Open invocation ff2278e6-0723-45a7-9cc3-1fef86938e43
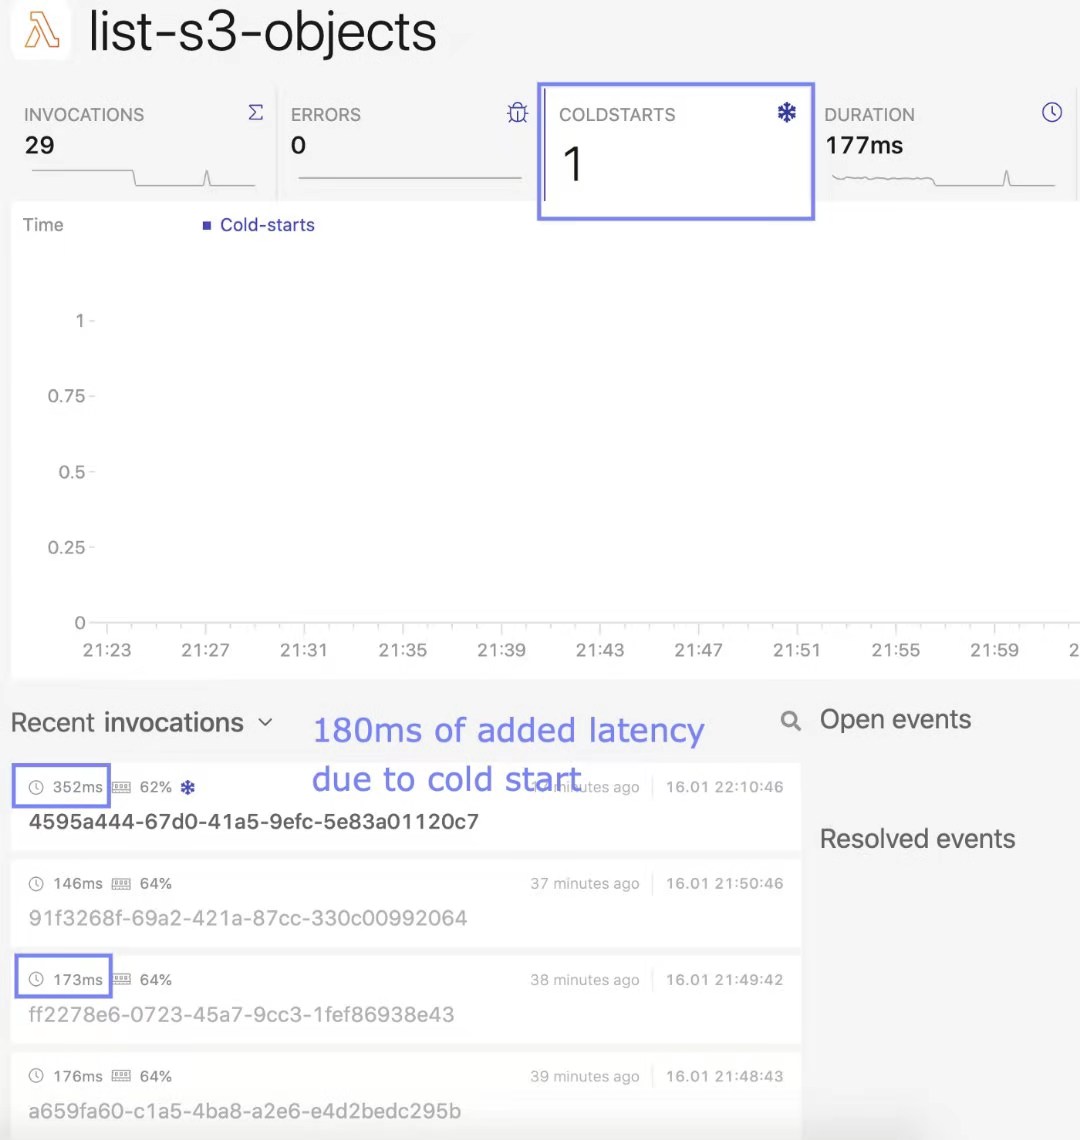Viewport: 1080px width, 1140px height. pyautogui.click(x=241, y=1014)
